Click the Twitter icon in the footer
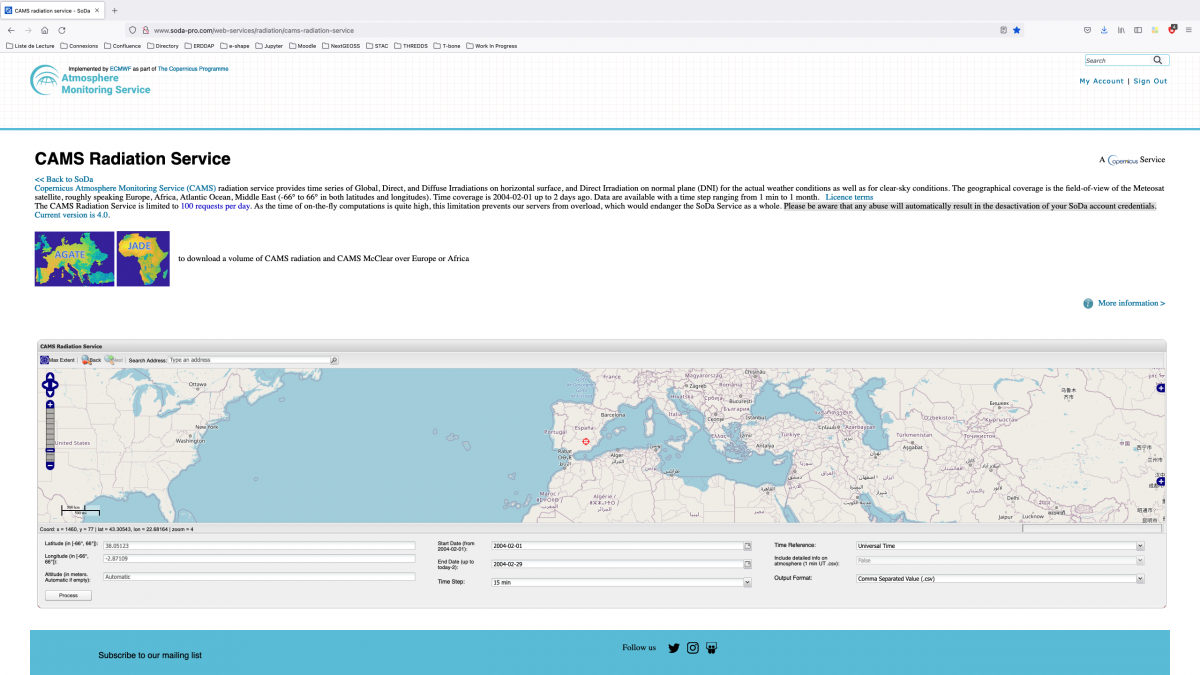 673,648
